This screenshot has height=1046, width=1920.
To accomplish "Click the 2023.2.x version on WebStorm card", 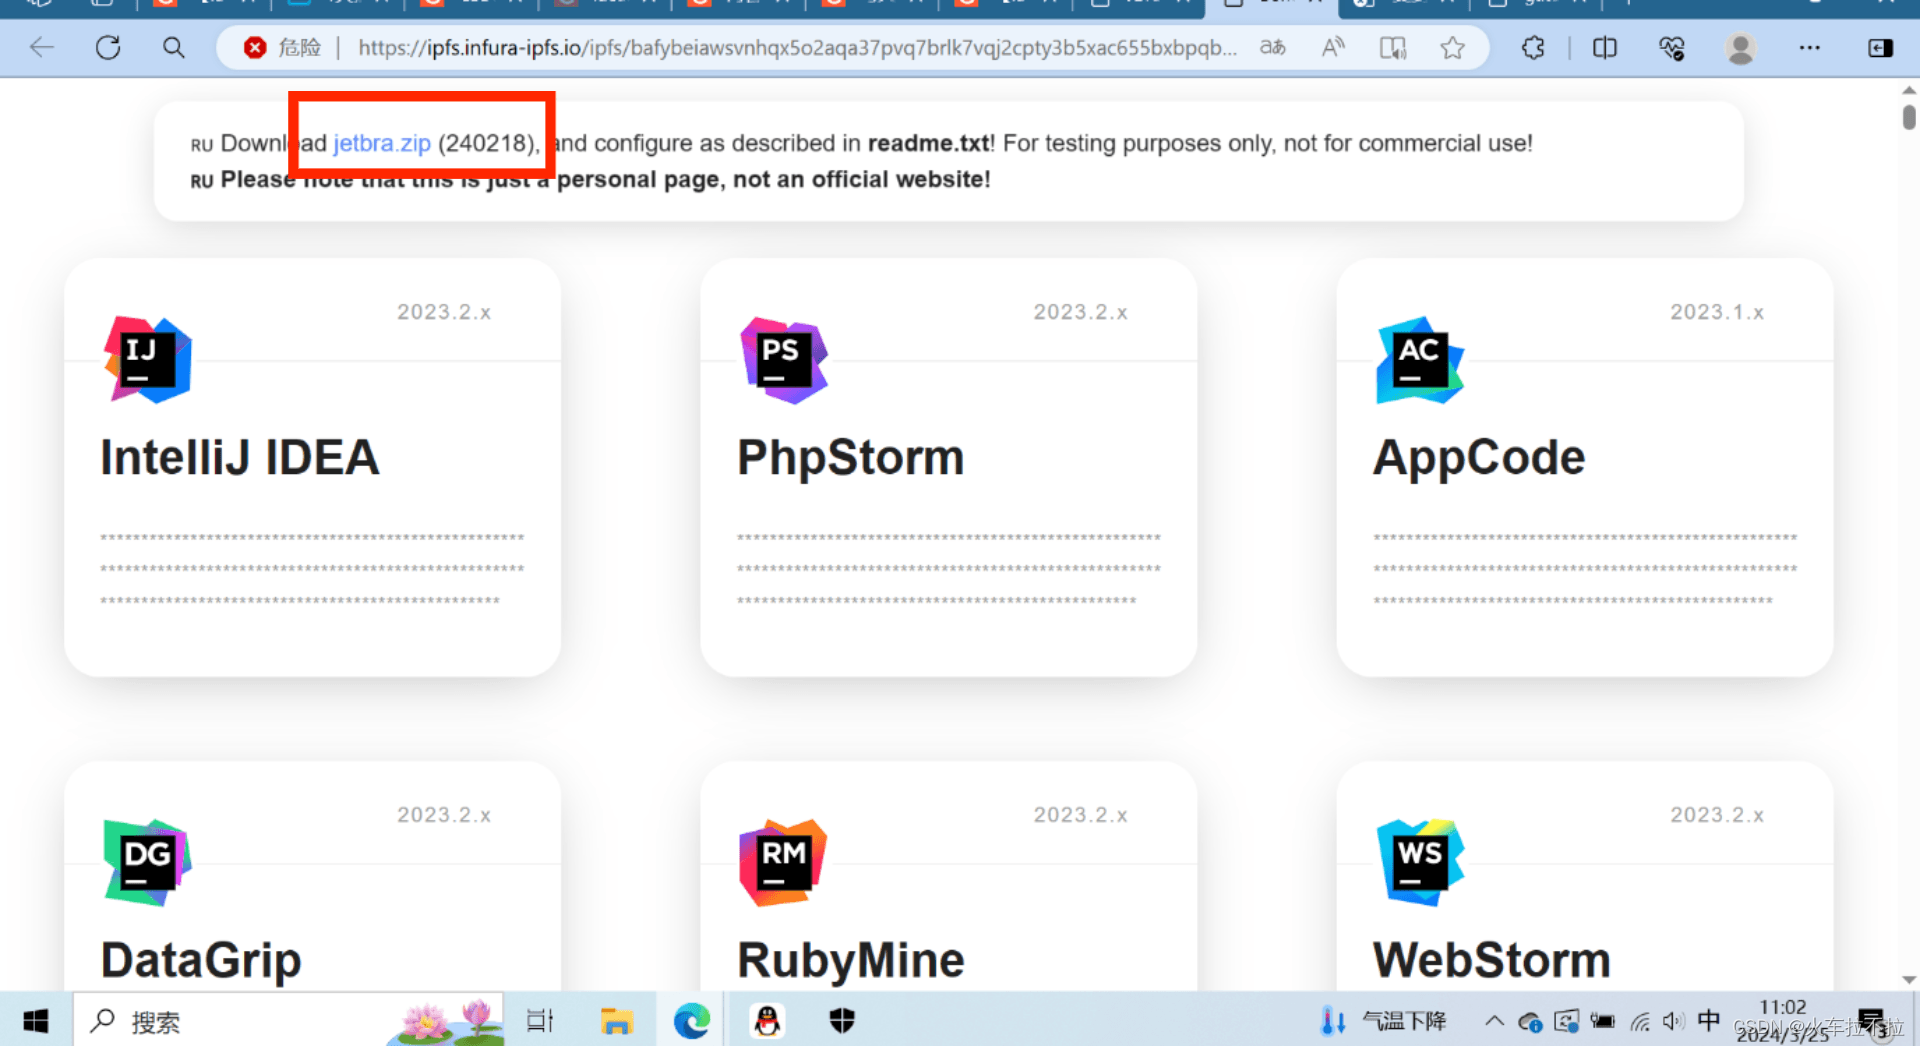I will click(x=1717, y=815).
